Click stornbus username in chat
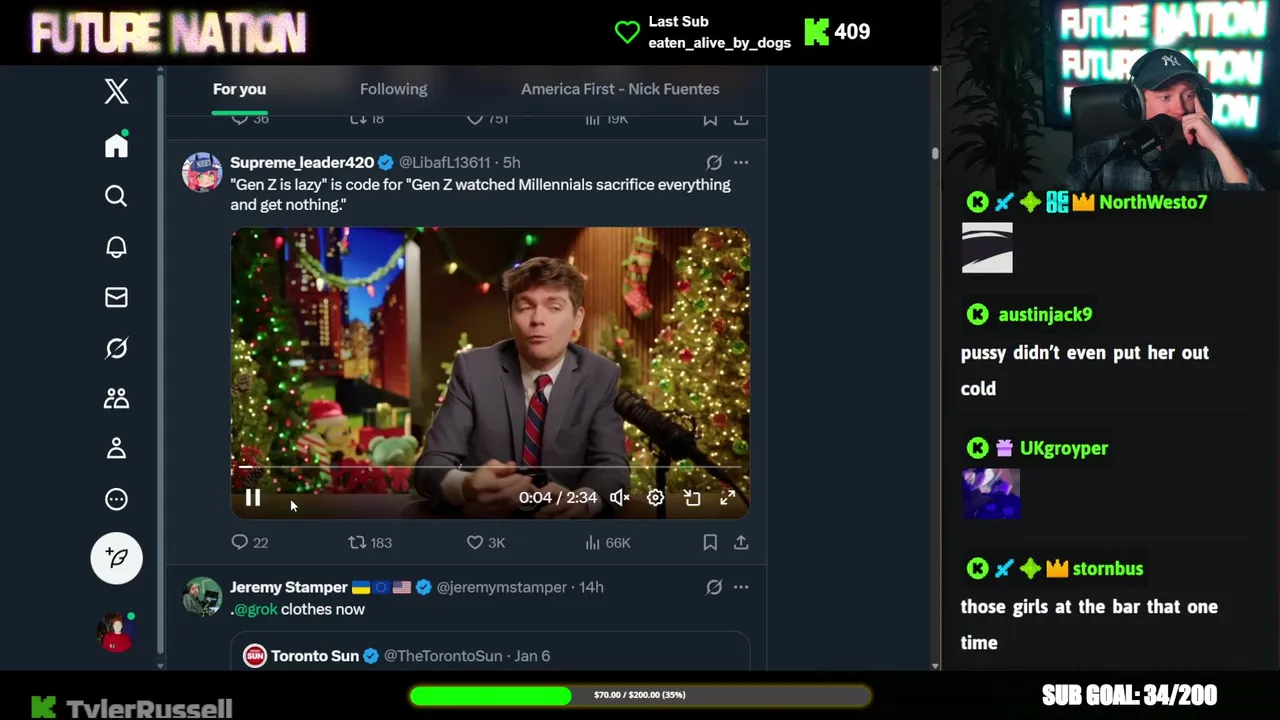Viewport: 1280px width, 720px height. (x=1107, y=568)
